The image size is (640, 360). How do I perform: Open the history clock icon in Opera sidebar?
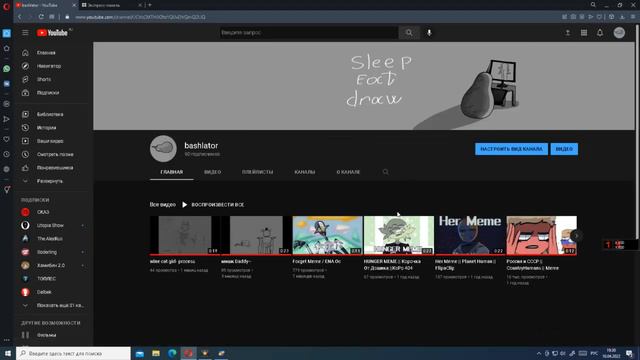pos(7,154)
